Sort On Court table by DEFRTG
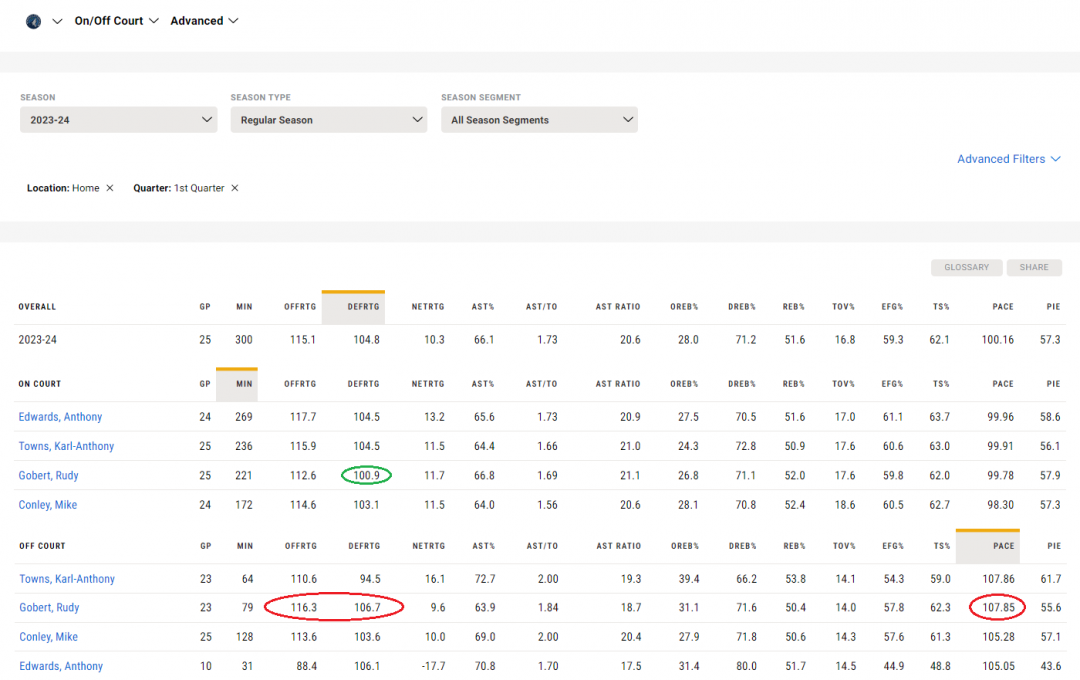Viewport: 1080px width, 680px height. tap(363, 384)
